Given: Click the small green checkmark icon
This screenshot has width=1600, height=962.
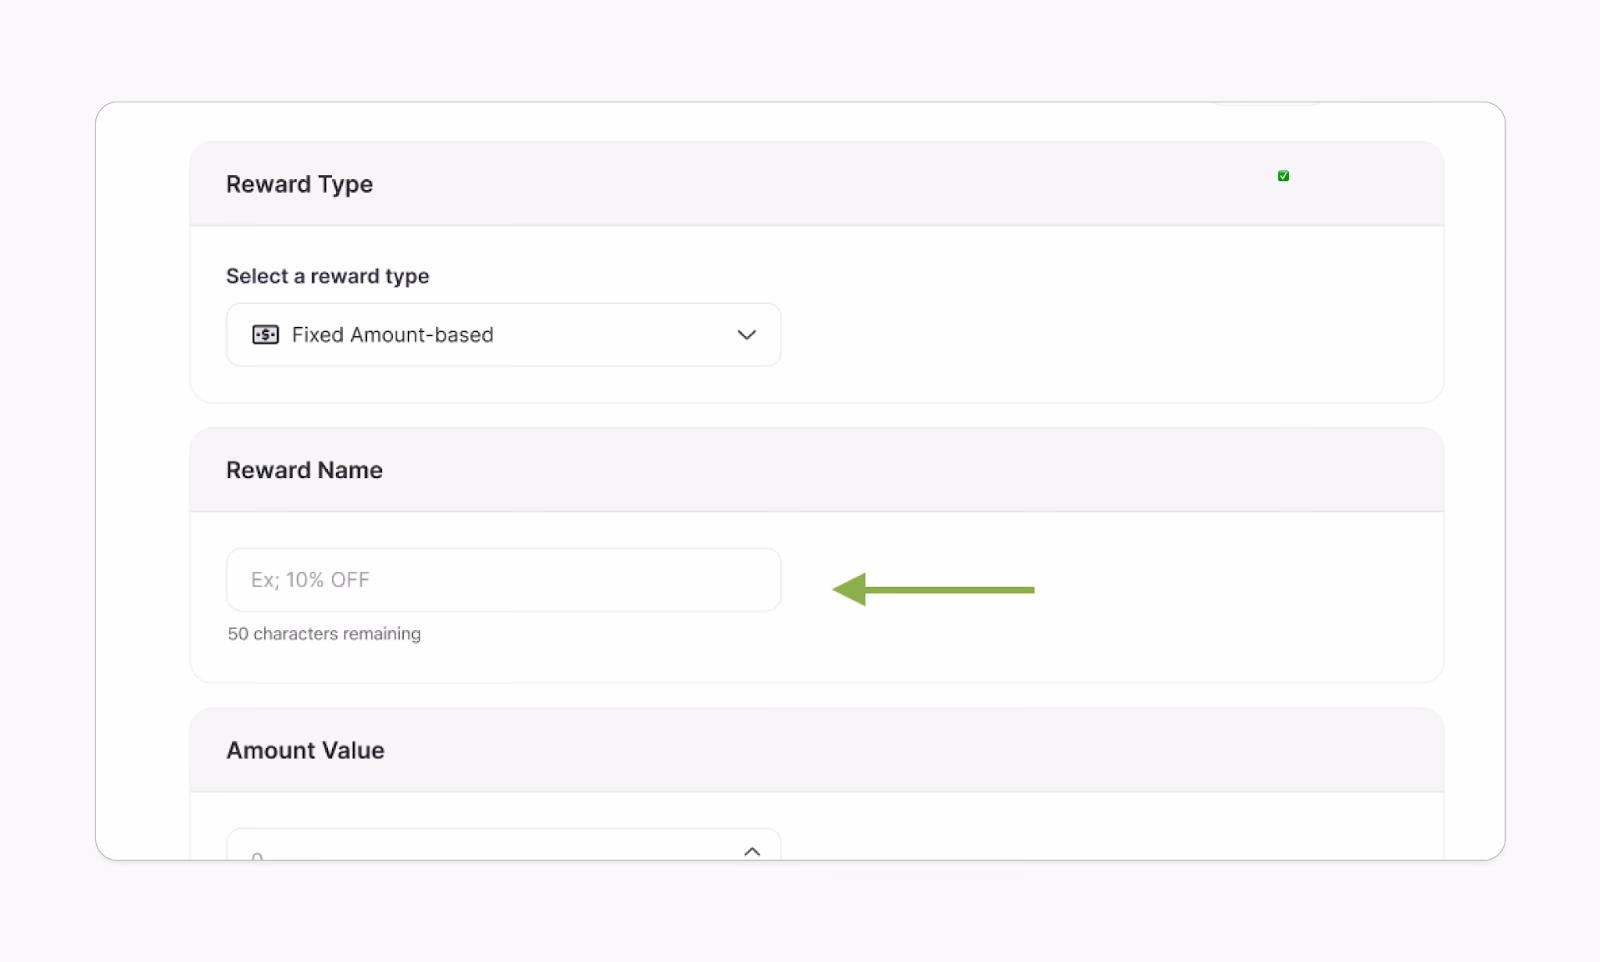Looking at the screenshot, I should [1283, 176].
